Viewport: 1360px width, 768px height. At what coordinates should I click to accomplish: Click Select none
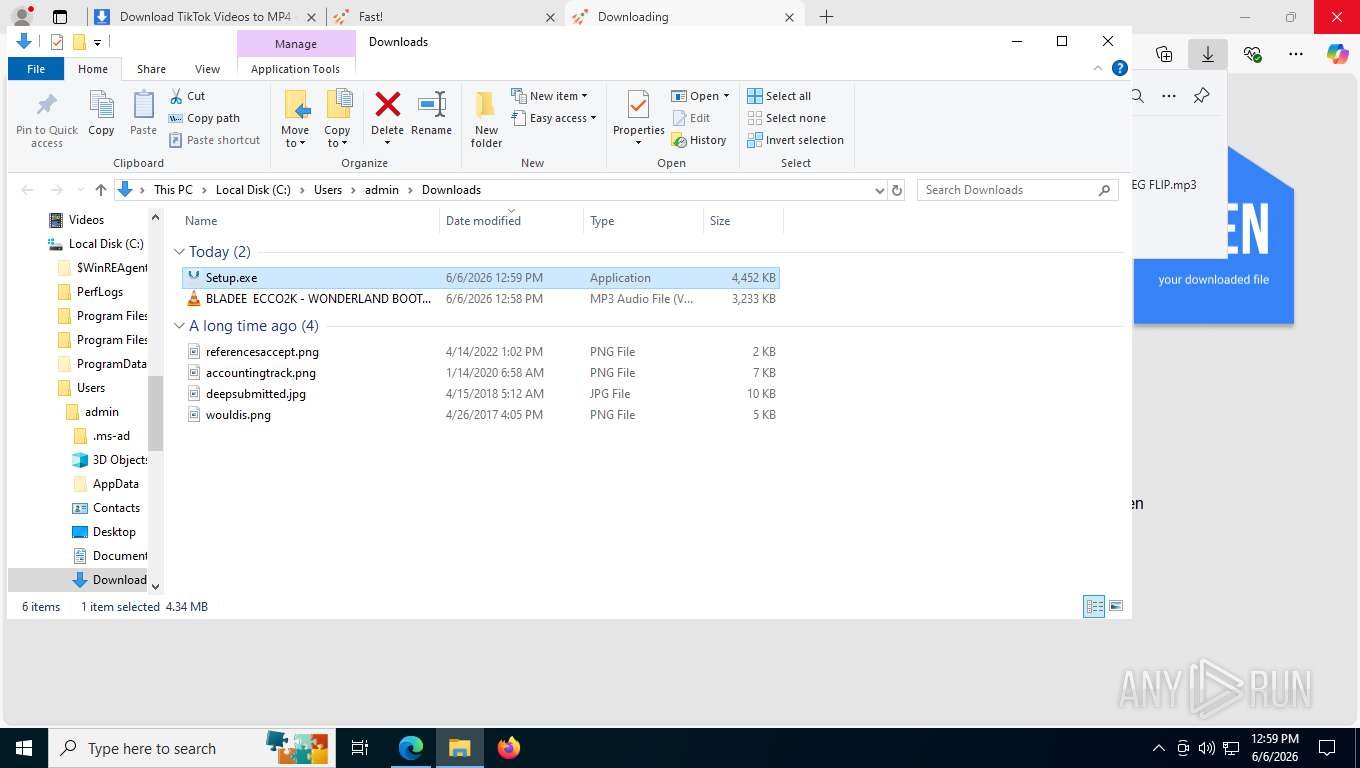click(x=786, y=118)
